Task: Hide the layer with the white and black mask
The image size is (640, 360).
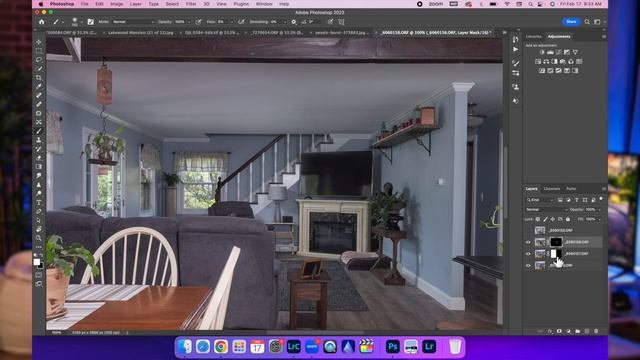Action: tap(528, 254)
